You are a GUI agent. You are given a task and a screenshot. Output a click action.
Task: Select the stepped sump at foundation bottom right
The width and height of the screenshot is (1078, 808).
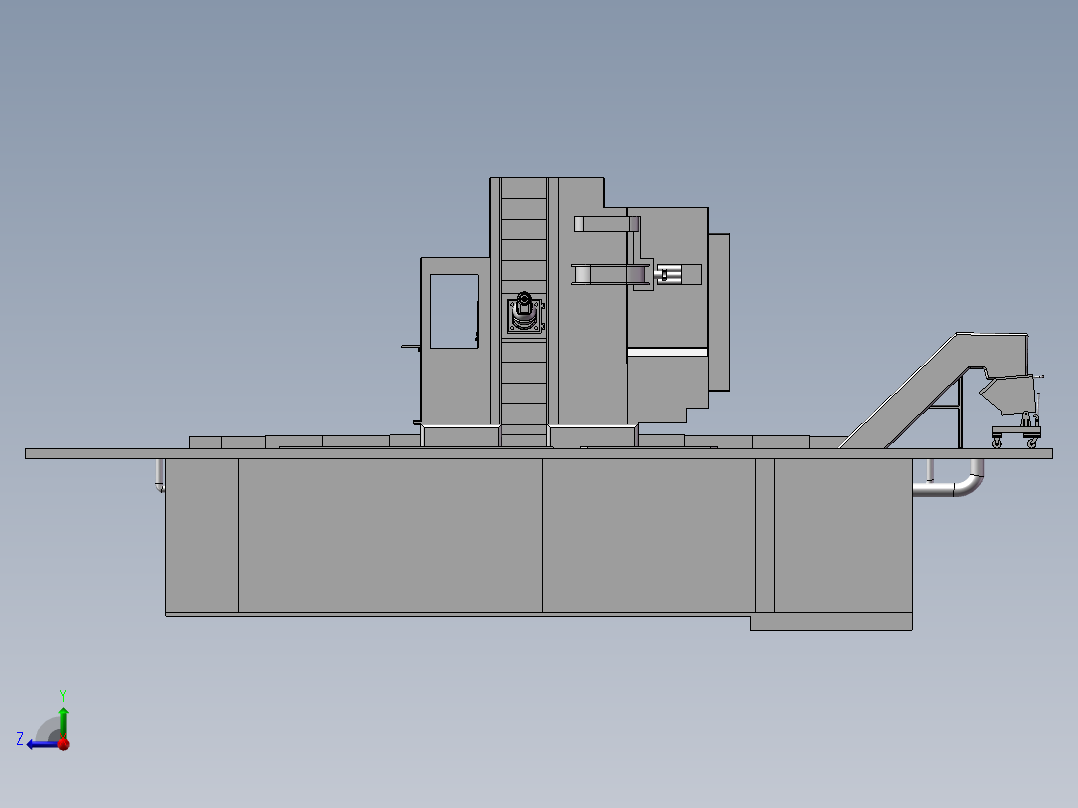[831, 623]
